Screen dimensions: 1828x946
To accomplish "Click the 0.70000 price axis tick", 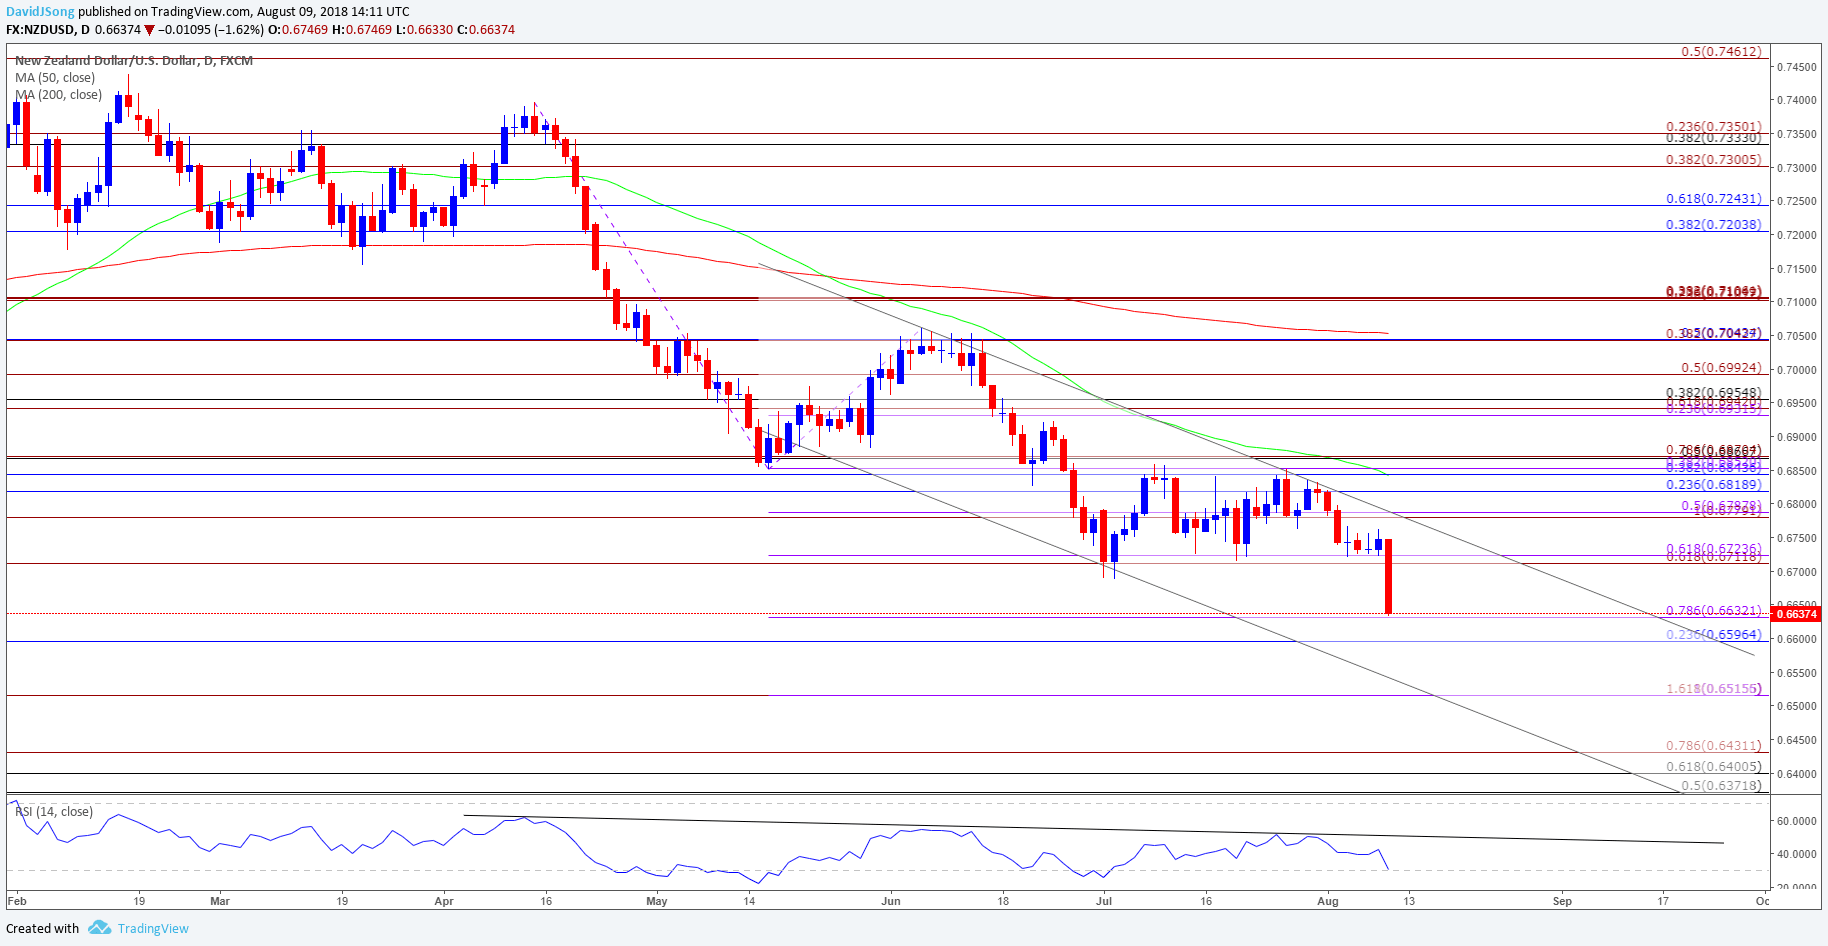I will (x=1797, y=370).
